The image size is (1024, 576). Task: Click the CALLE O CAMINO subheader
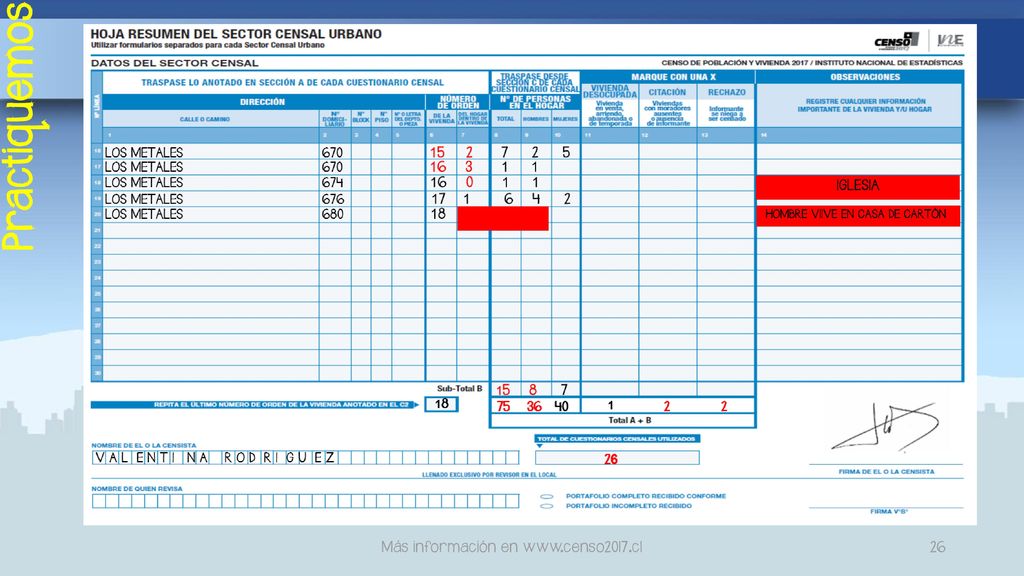pyautogui.click(x=204, y=120)
